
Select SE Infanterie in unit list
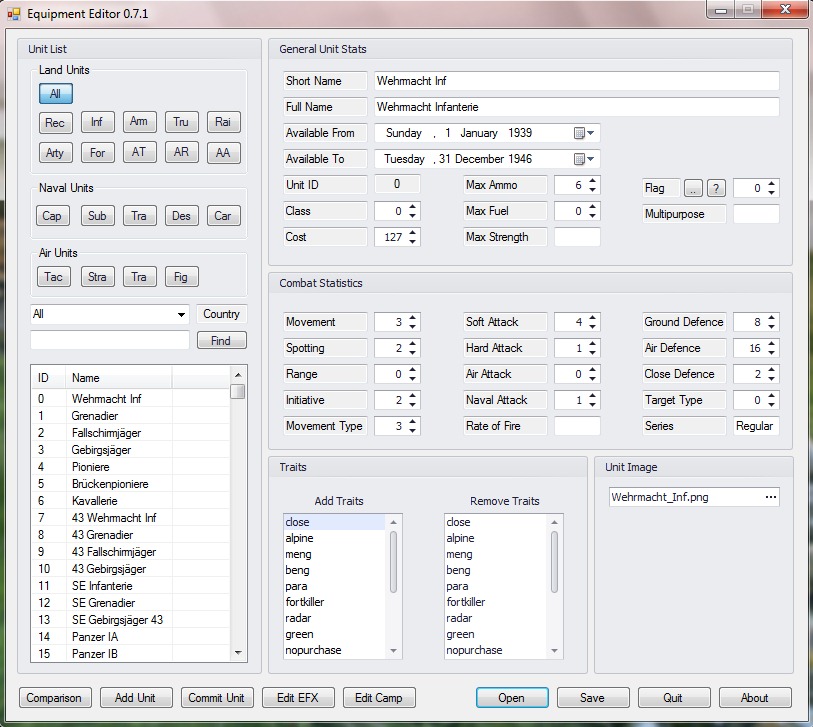point(130,586)
